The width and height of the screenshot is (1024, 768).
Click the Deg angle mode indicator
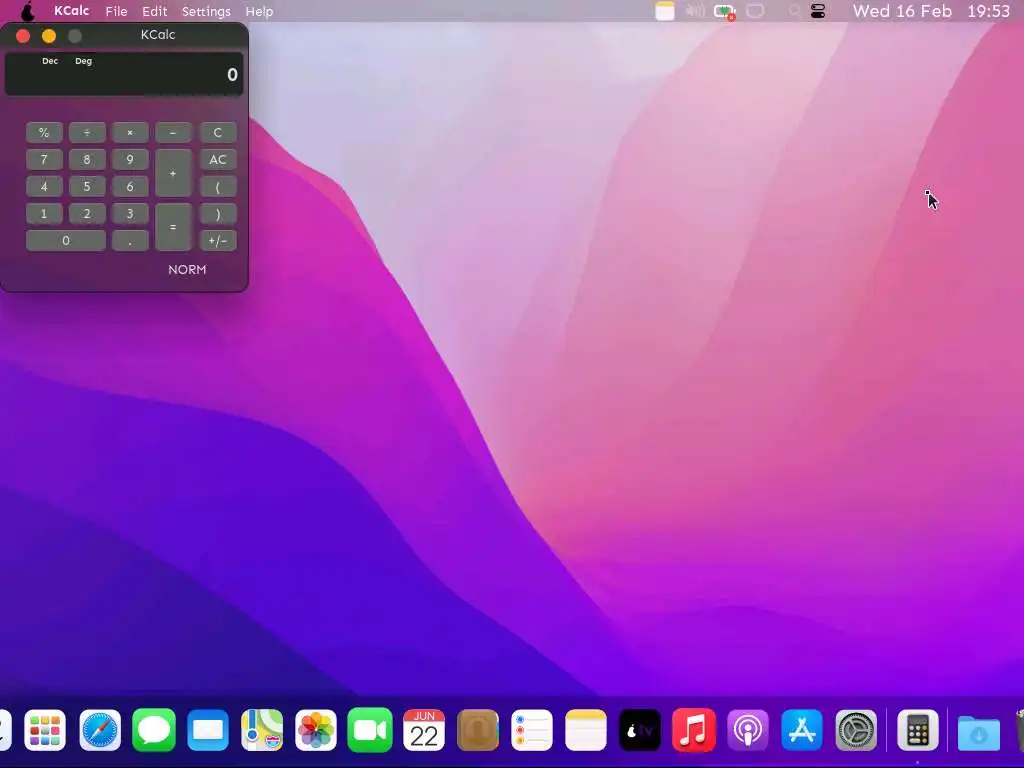point(84,61)
